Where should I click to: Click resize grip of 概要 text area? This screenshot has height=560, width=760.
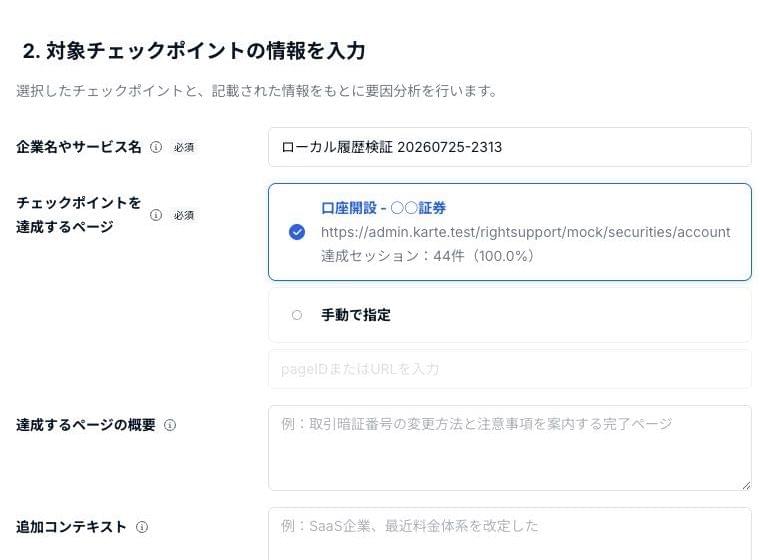coord(746,485)
